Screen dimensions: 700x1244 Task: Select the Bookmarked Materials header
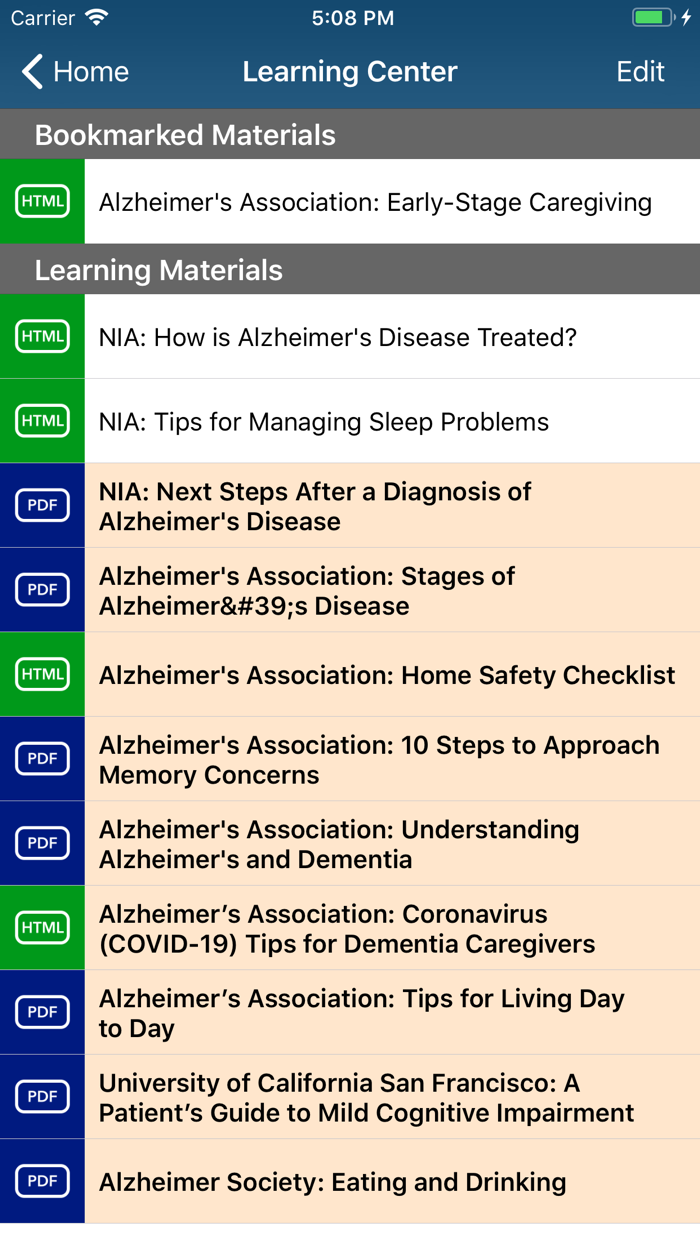(185, 134)
